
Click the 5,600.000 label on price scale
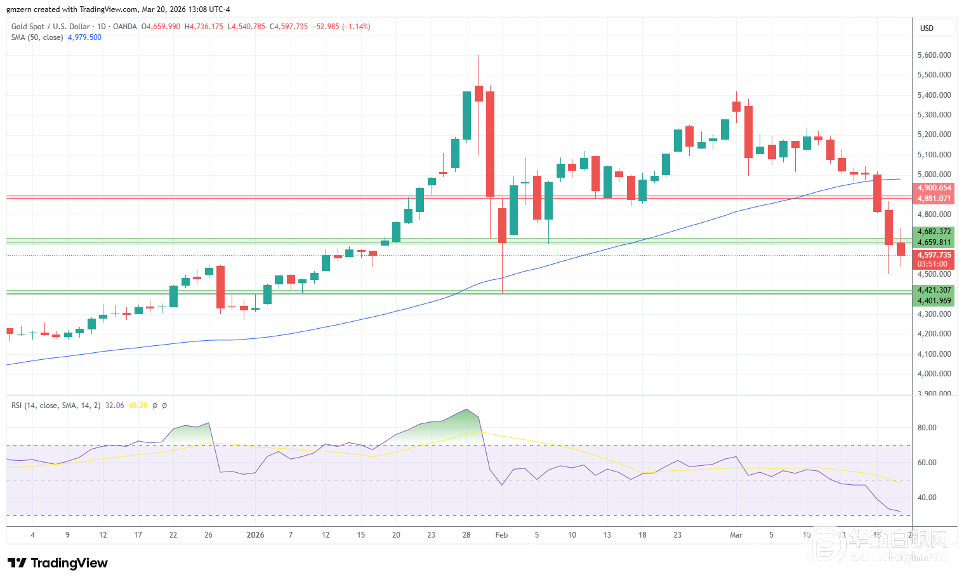[932, 56]
